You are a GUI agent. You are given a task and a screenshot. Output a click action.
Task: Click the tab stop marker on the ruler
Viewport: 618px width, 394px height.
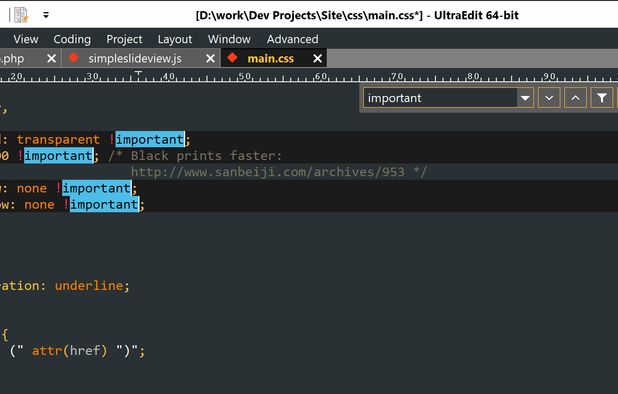138,74
